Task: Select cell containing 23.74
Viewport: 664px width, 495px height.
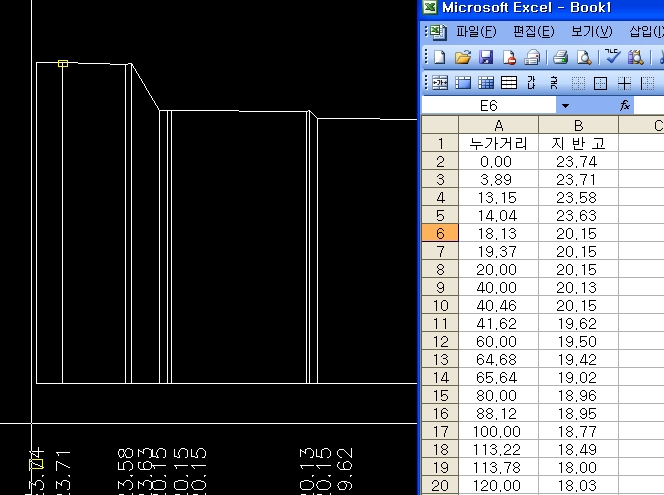Action: [578, 161]
